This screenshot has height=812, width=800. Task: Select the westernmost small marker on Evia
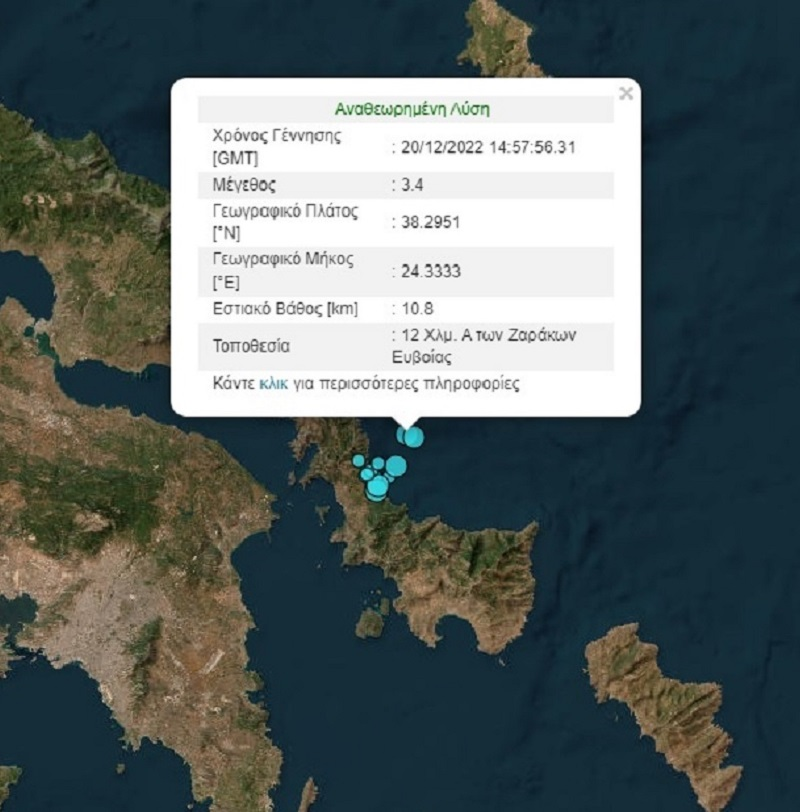click(358, 460)
